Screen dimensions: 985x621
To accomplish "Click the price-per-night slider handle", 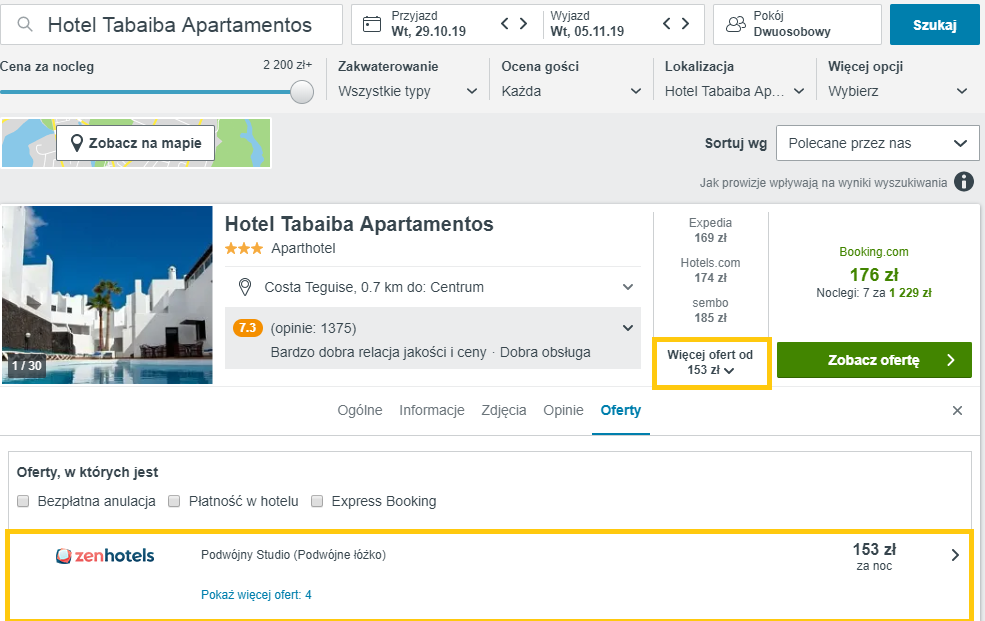I will 301,92.
